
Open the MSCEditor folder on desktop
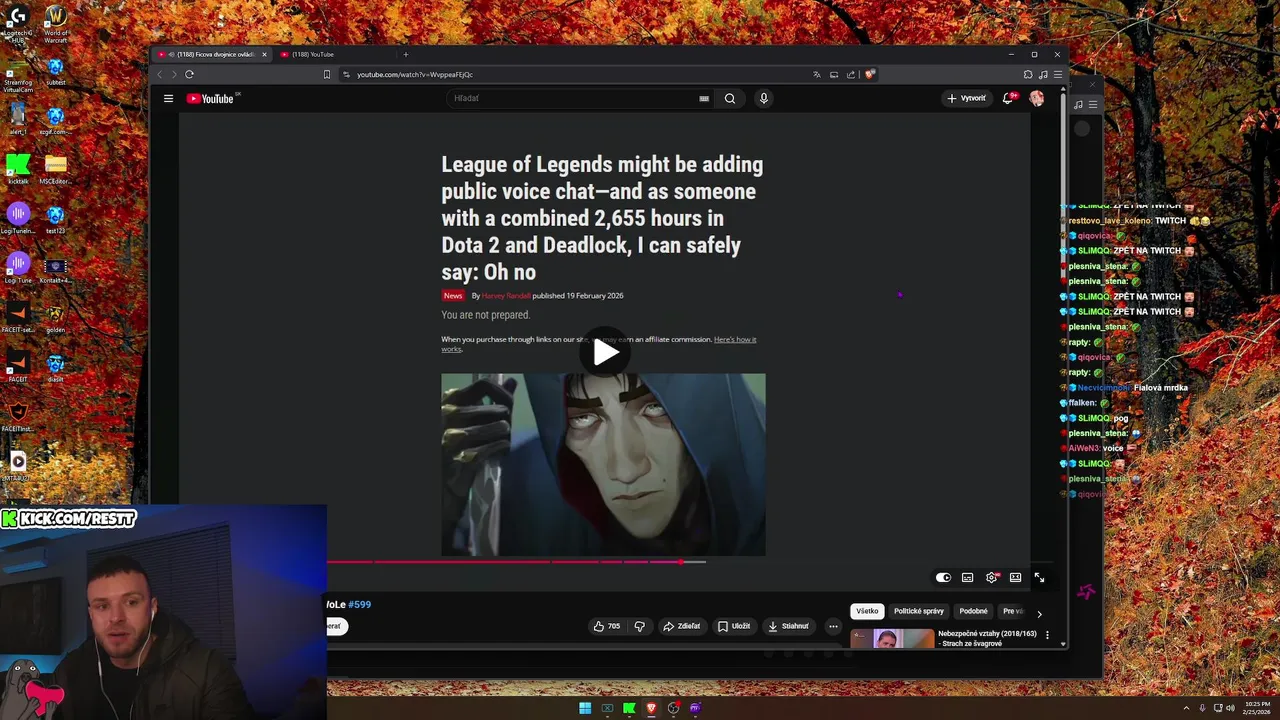pos(56,168)
